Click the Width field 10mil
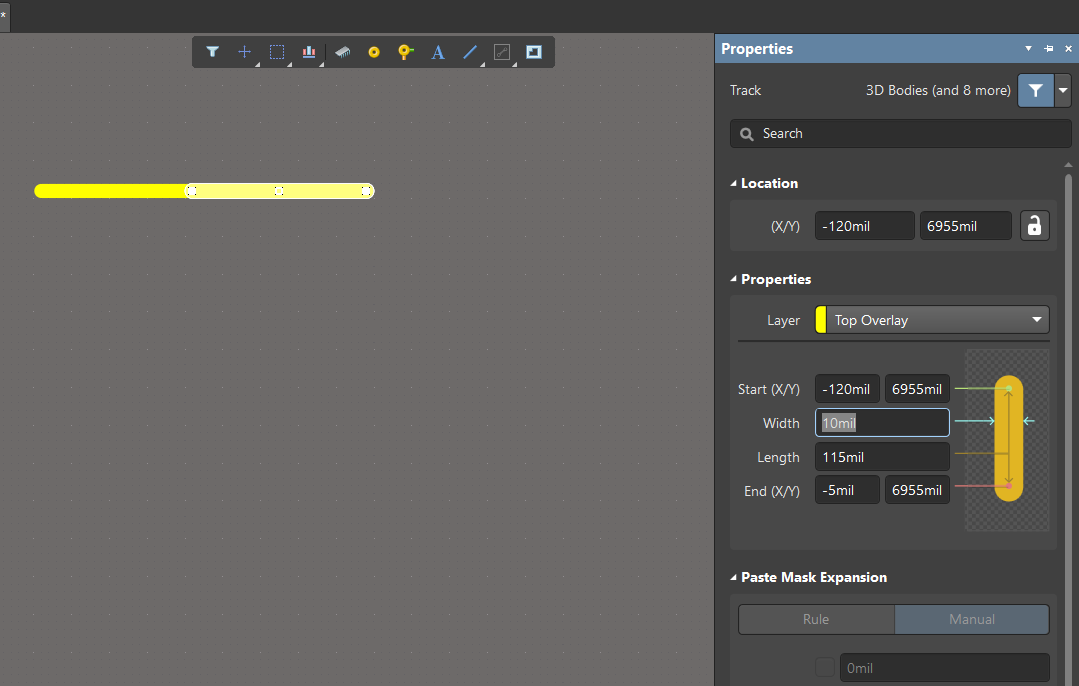Screen dimensions: 1079x686 (882, 422)
